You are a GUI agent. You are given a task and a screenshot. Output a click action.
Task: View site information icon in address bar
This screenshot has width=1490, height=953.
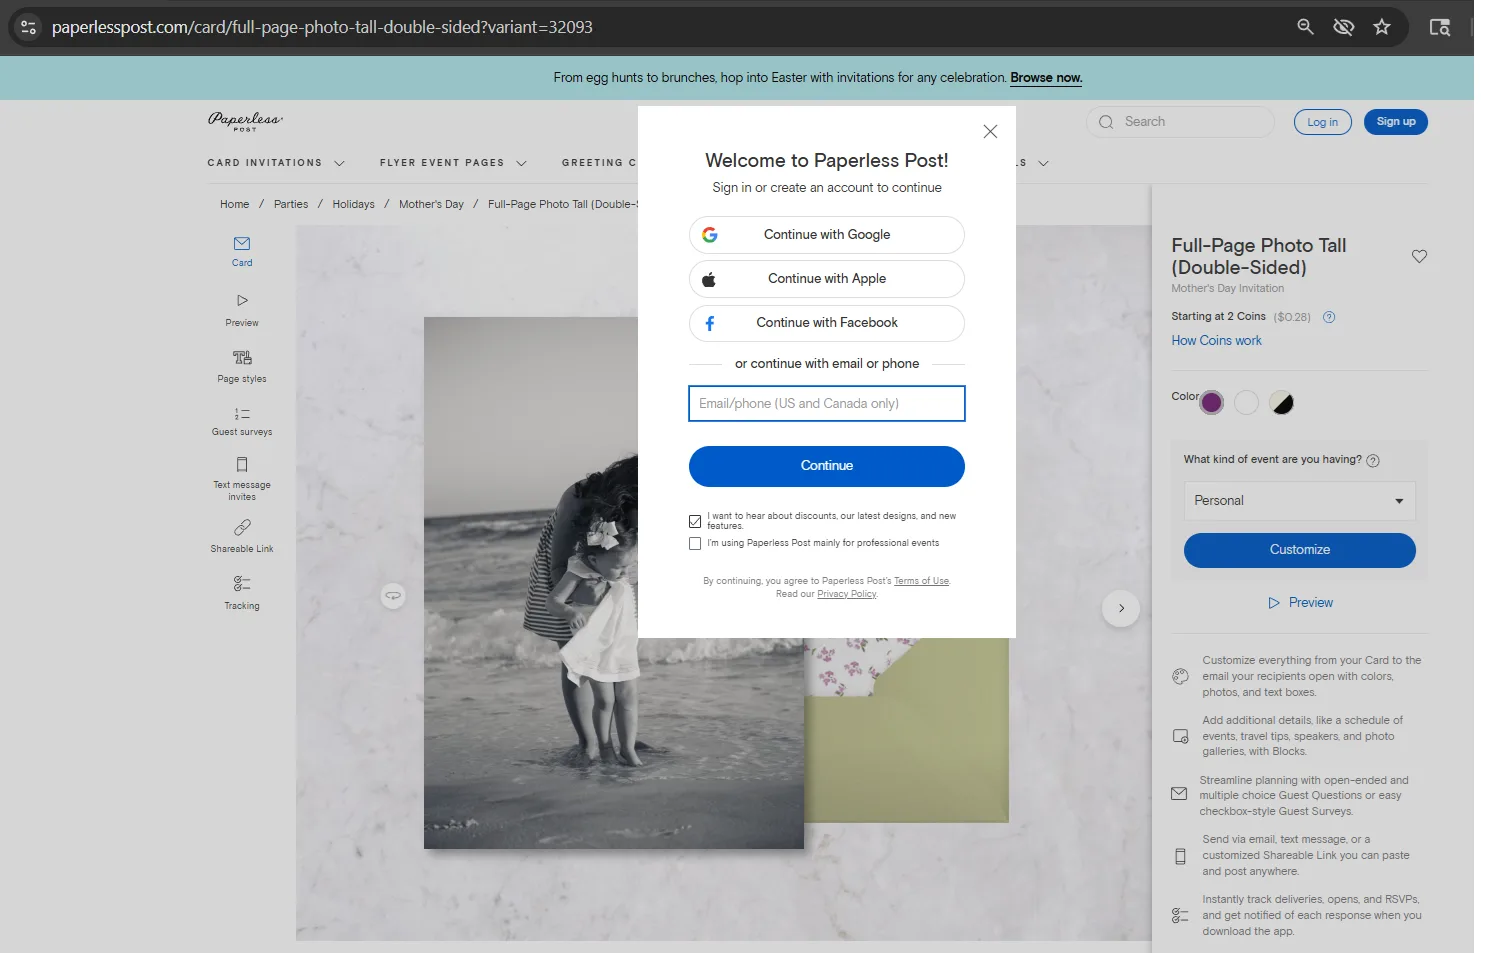[x=29, y=27]
